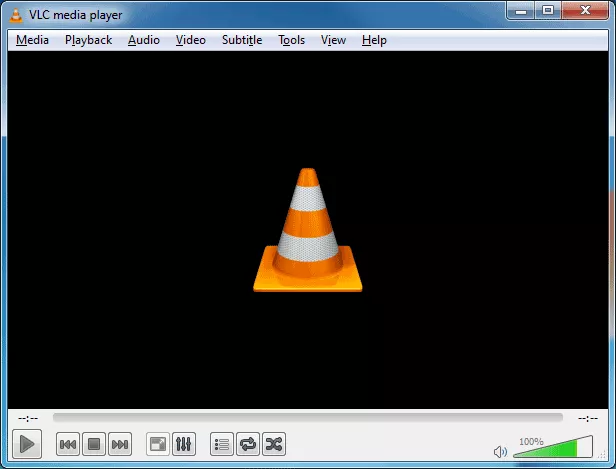Set volume on green volume slider
The image size is (616, 469).
[553, 447]
